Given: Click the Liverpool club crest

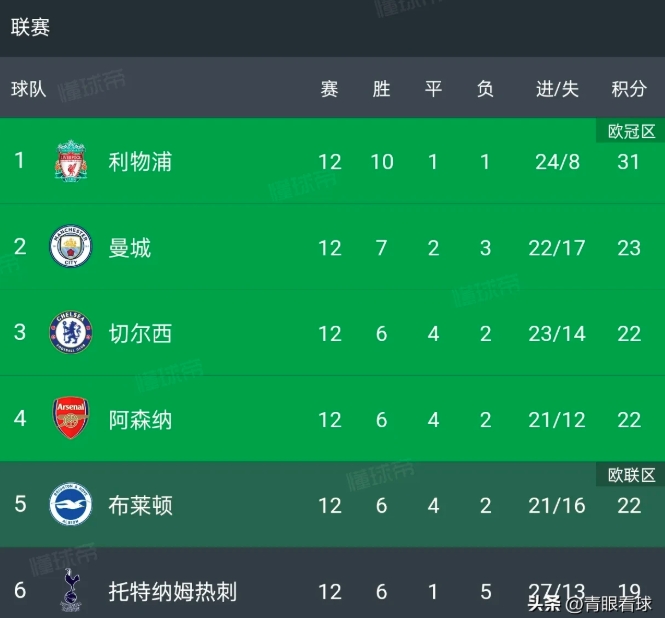Looking at the screenshot, I should click(71, 162).
